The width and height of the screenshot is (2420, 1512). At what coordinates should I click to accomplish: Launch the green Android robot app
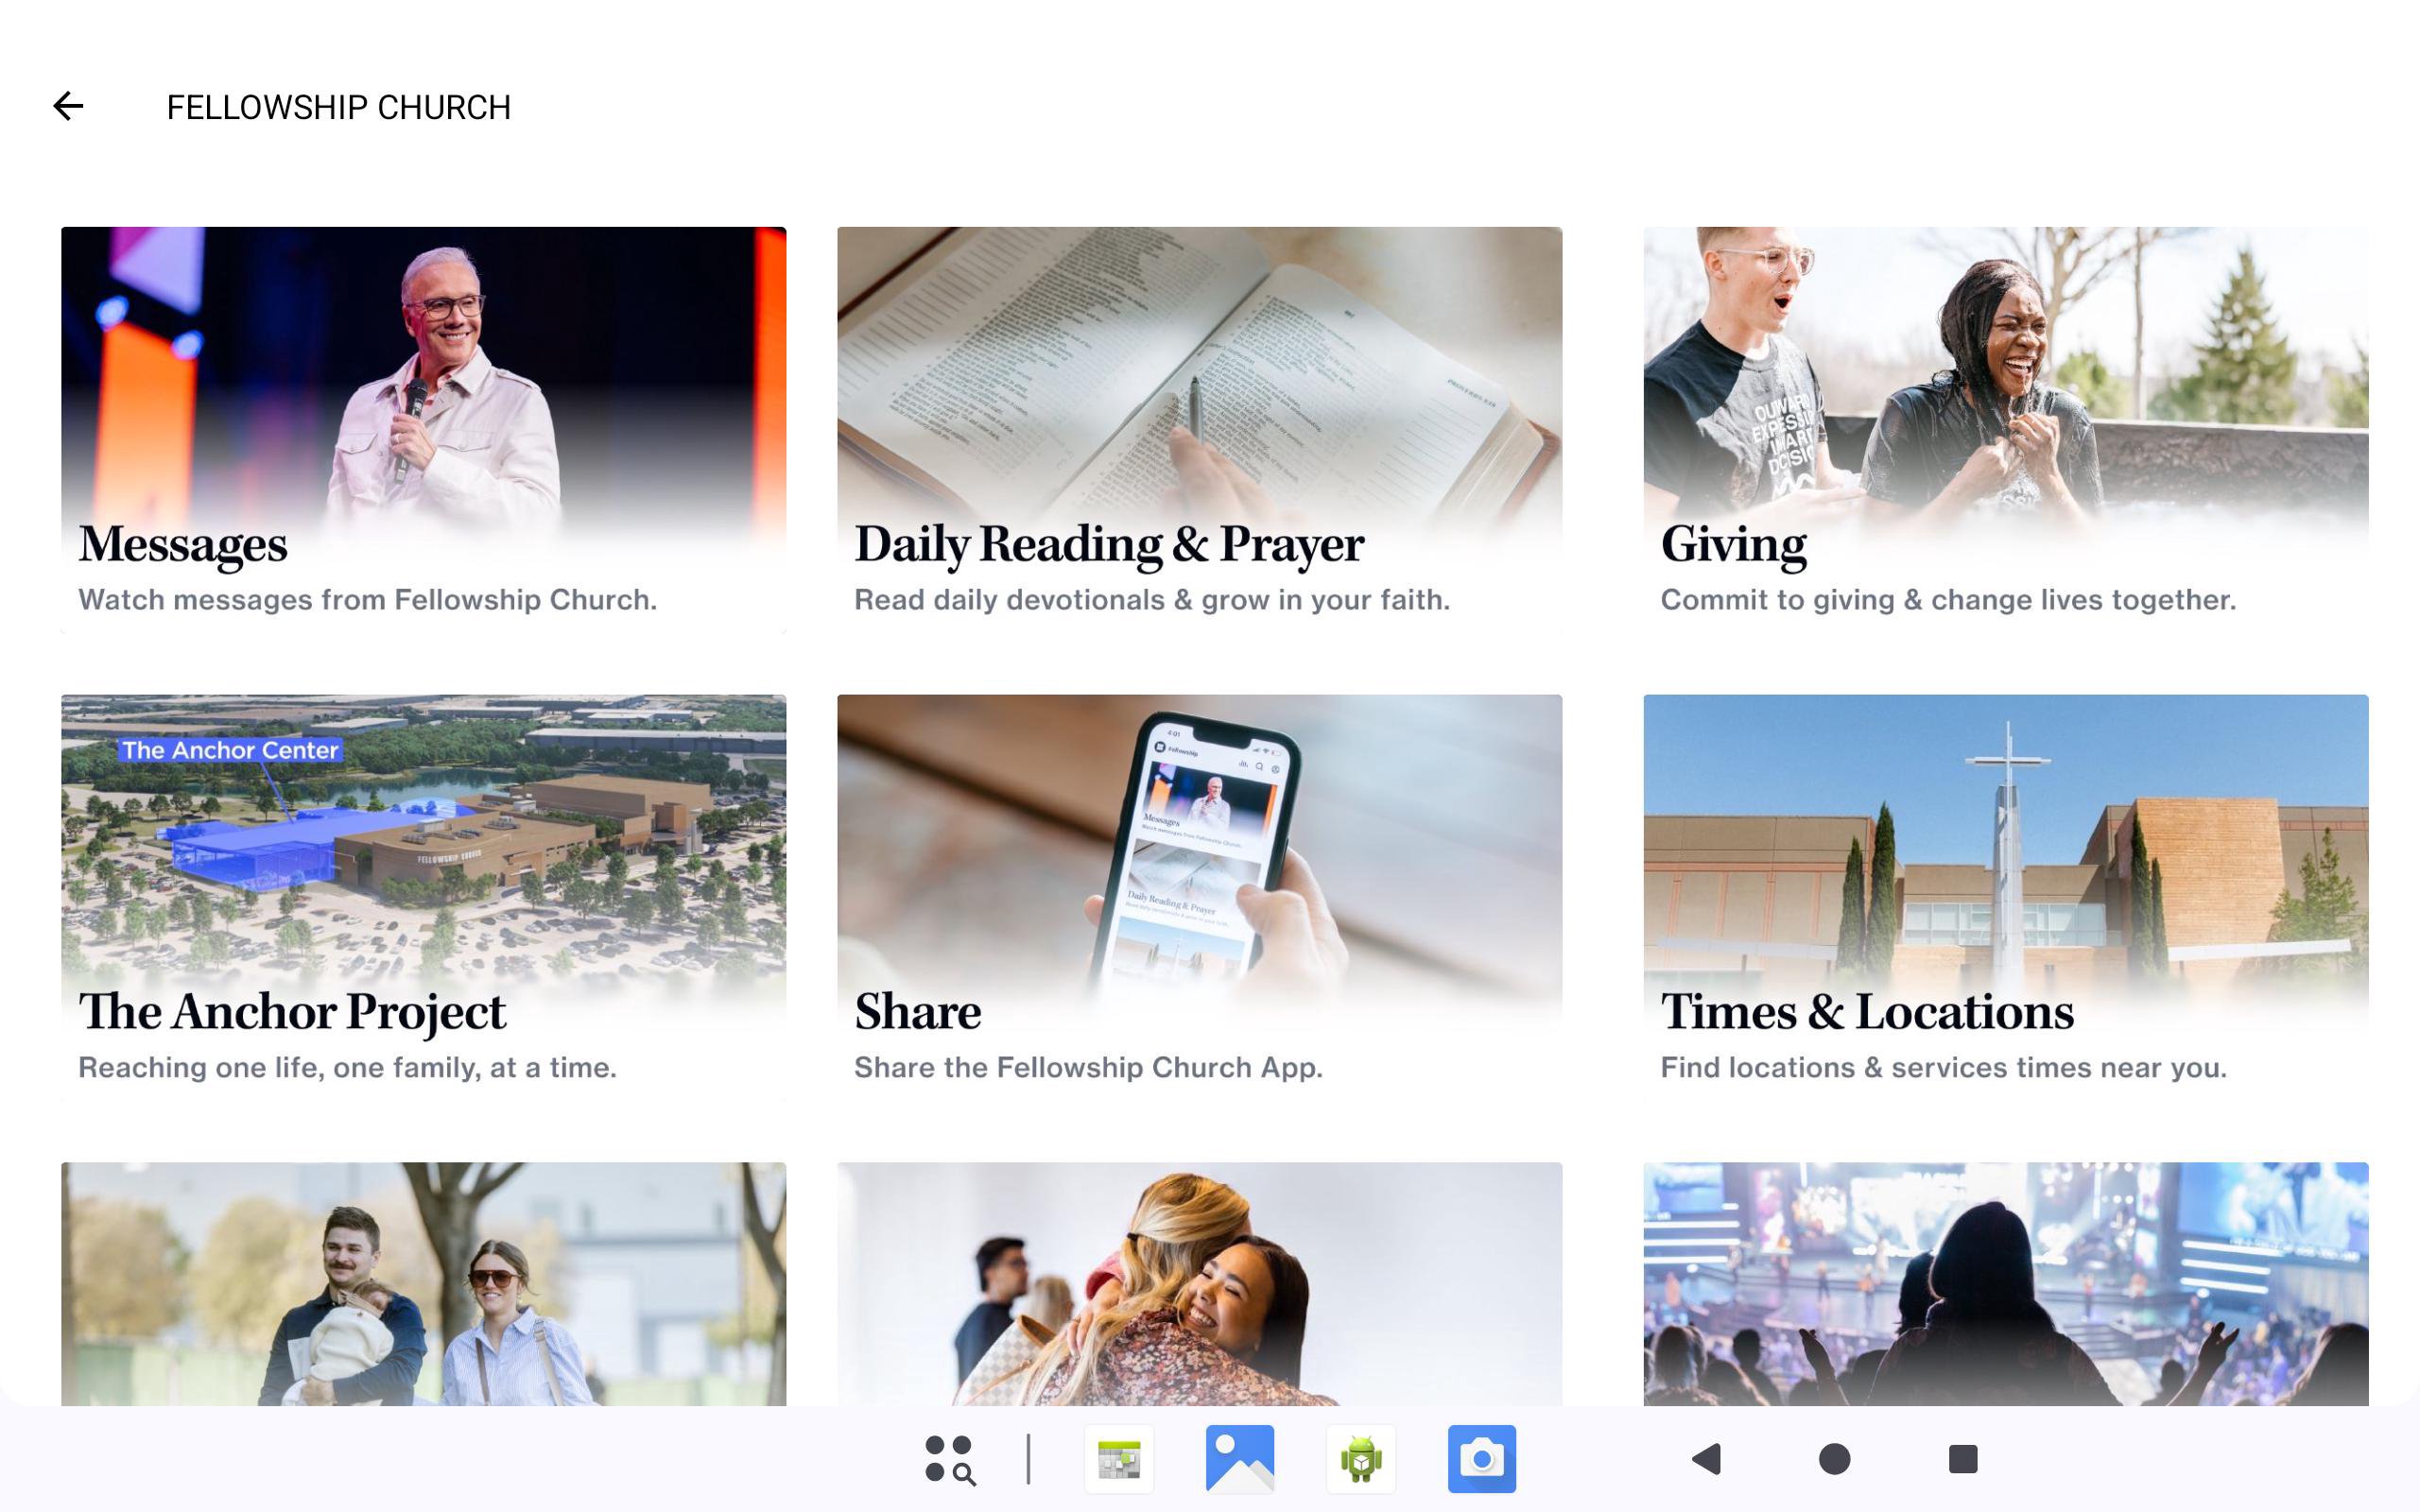point(1361,1459)
